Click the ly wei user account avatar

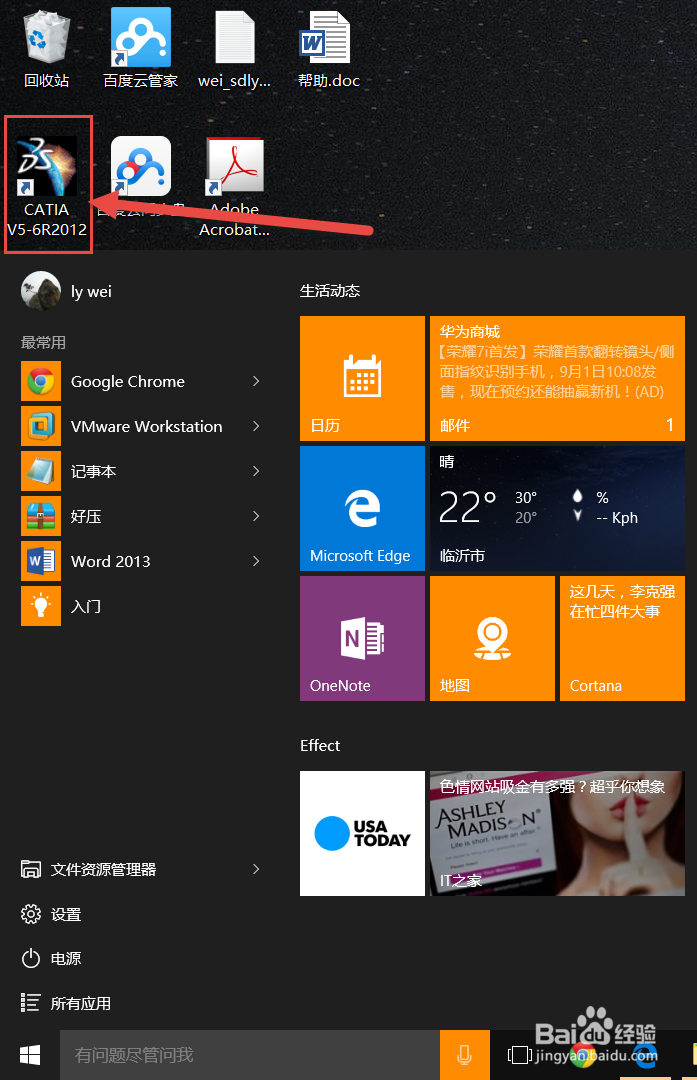coord(41,291)
